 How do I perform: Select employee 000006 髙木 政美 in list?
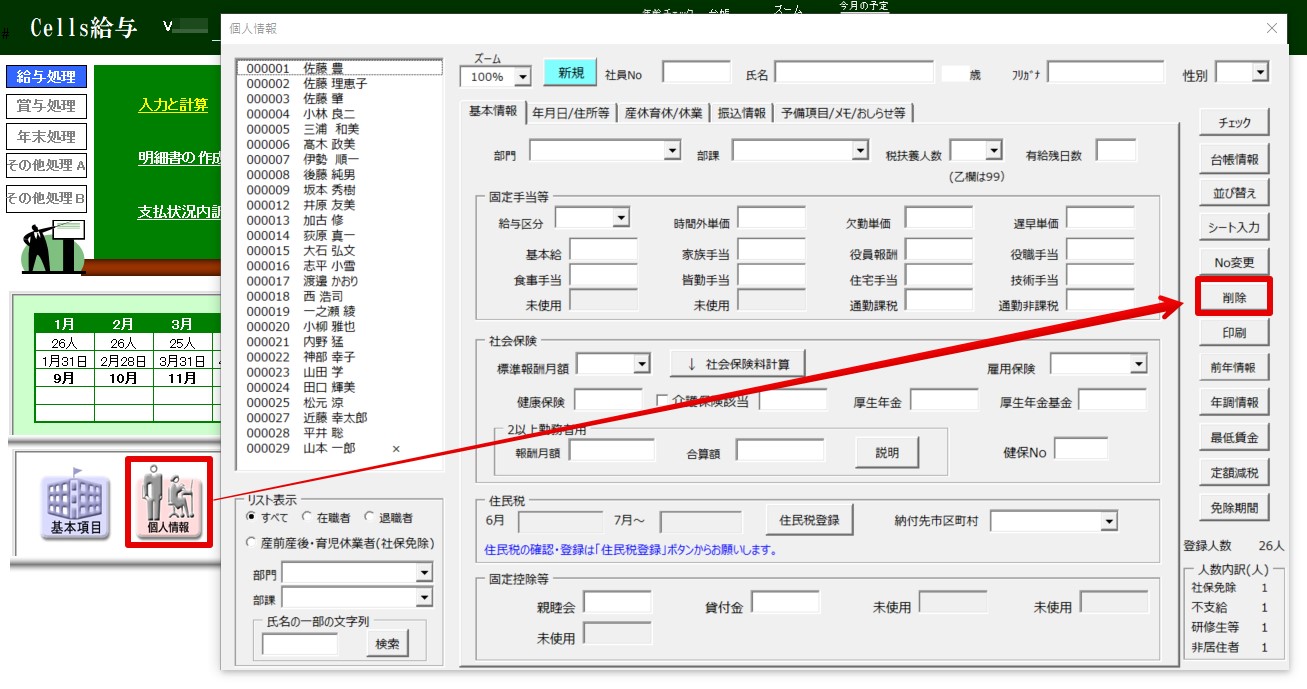click(302, 145)
